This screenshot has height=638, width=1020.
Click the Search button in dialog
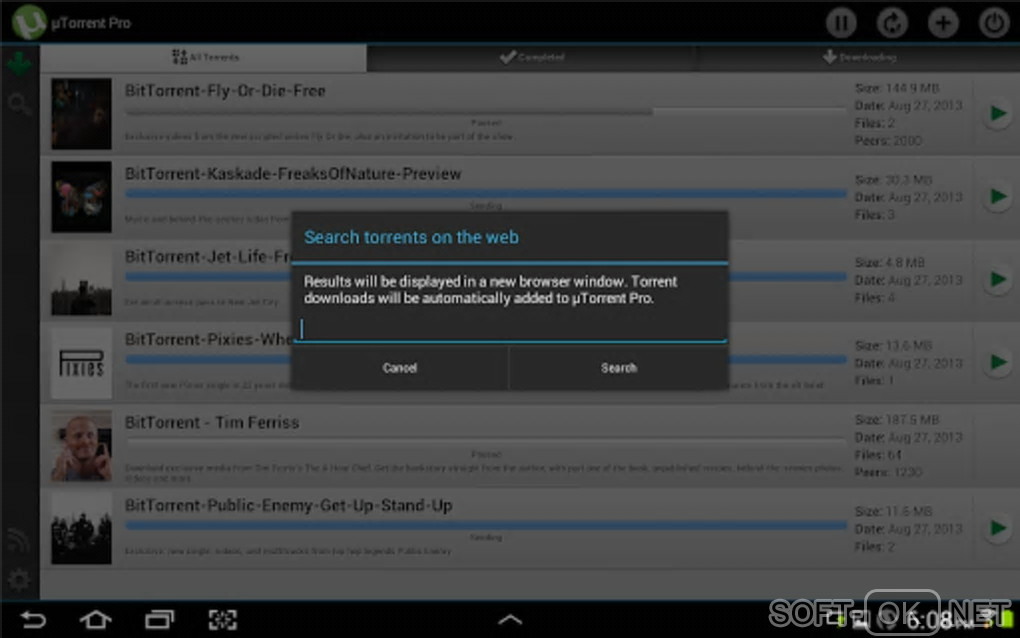pyautogui.click(x=619, y=368)
